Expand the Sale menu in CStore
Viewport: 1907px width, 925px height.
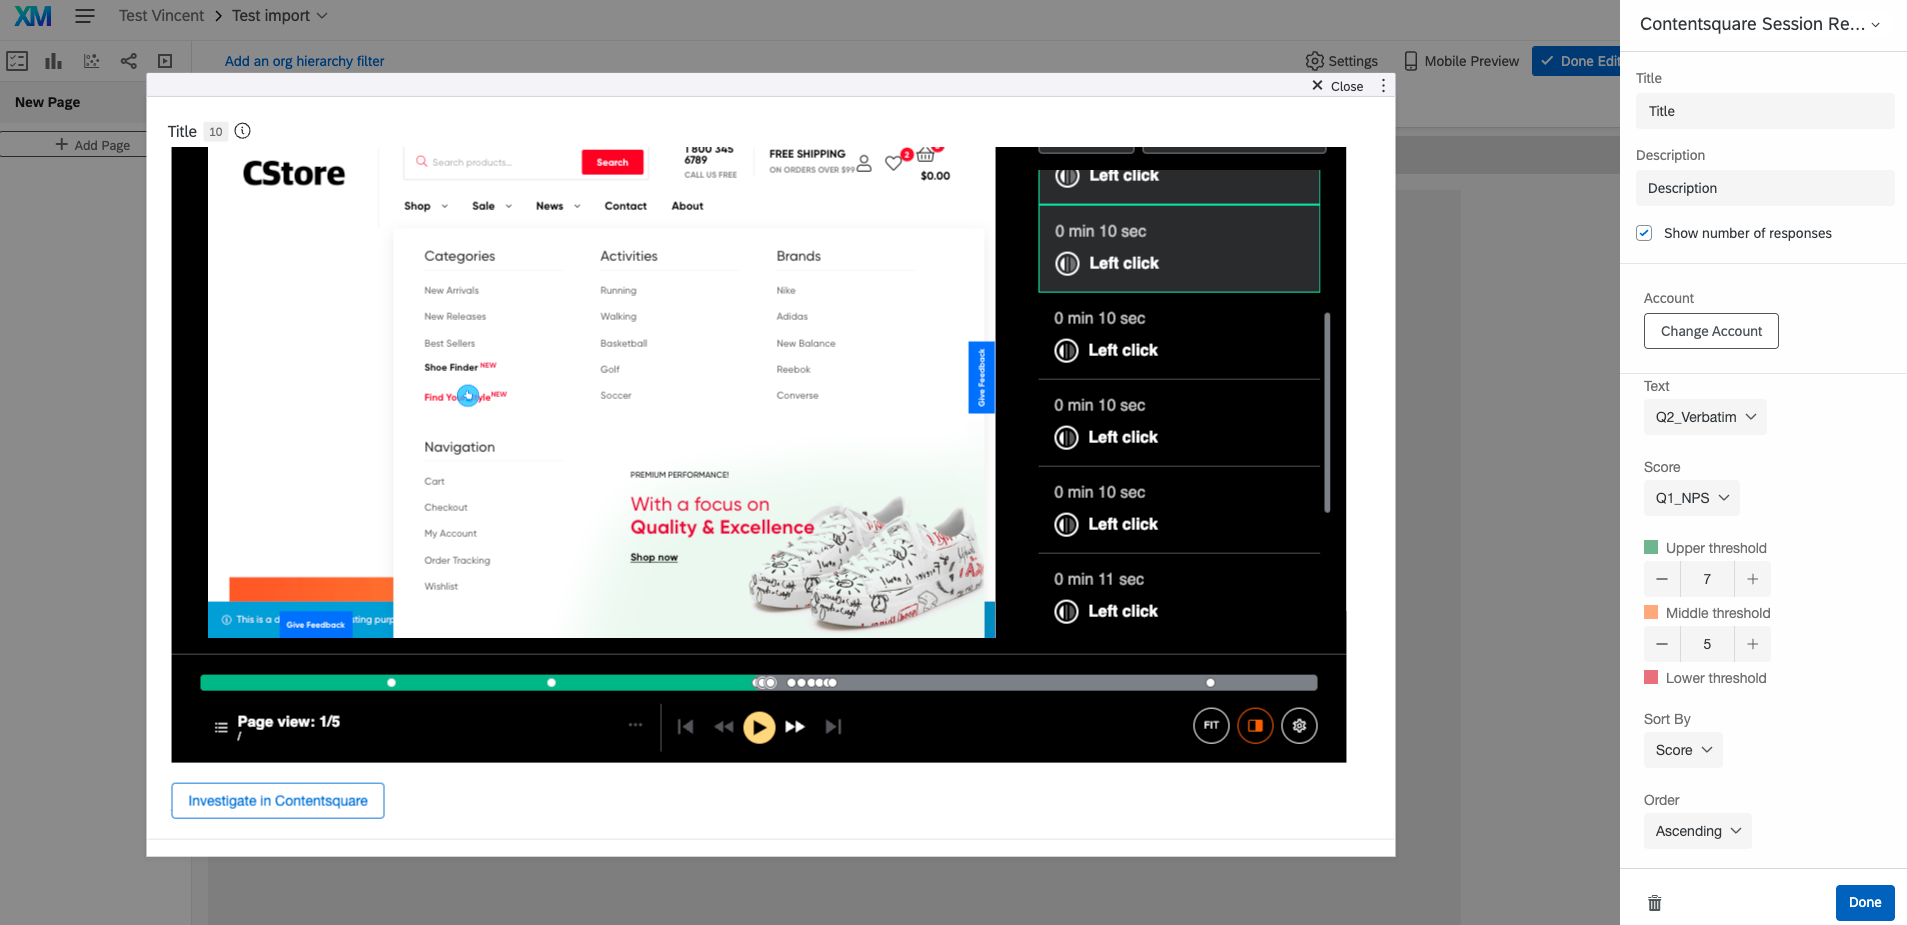(x=492, y=206)
